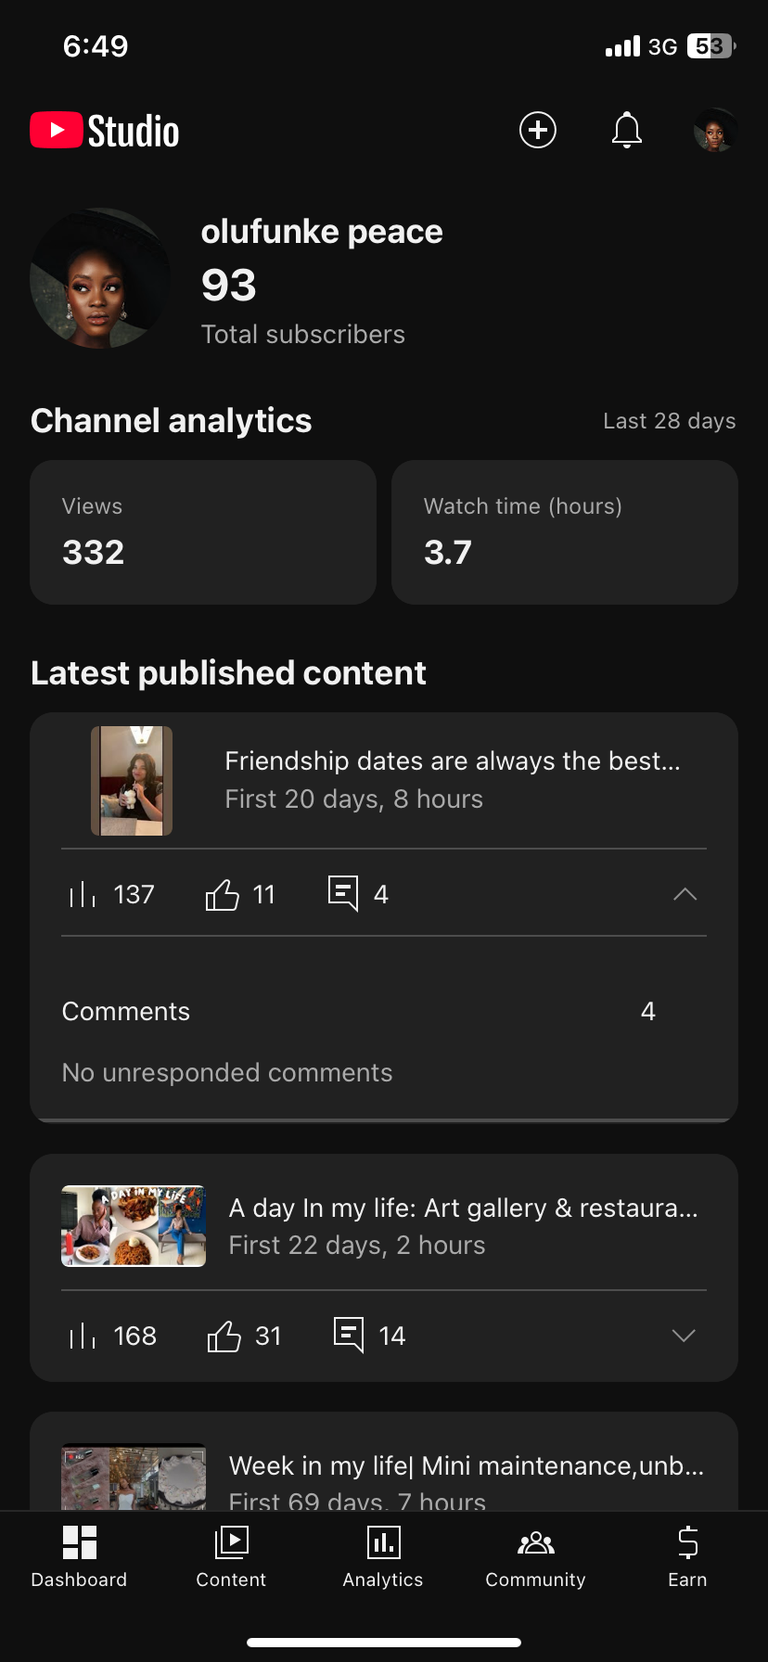
Task: Open the notifications bell
Action: coord(627,130)
